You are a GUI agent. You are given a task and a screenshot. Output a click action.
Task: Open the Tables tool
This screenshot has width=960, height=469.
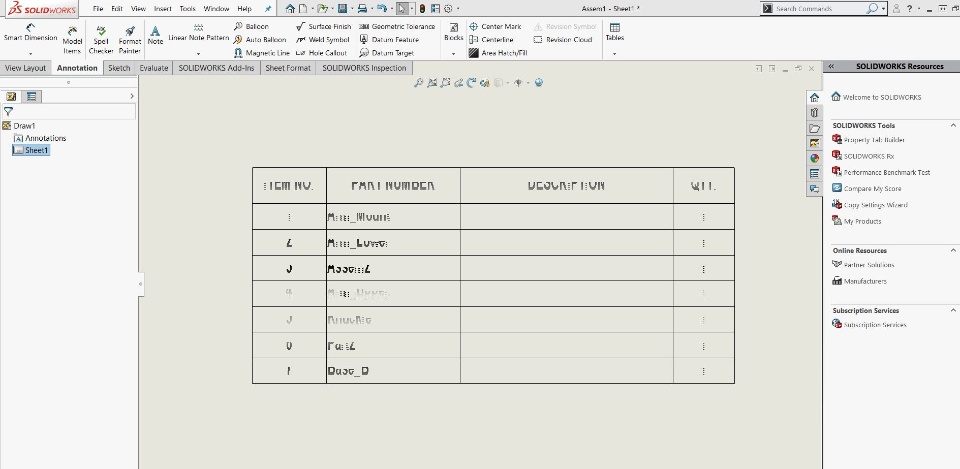[615, 32]
